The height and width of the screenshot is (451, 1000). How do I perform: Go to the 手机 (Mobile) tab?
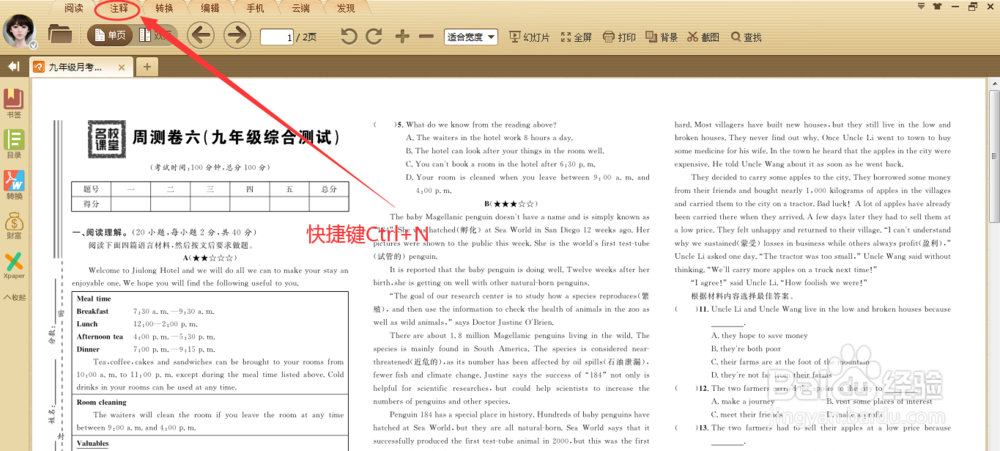[x=255, y=8]
